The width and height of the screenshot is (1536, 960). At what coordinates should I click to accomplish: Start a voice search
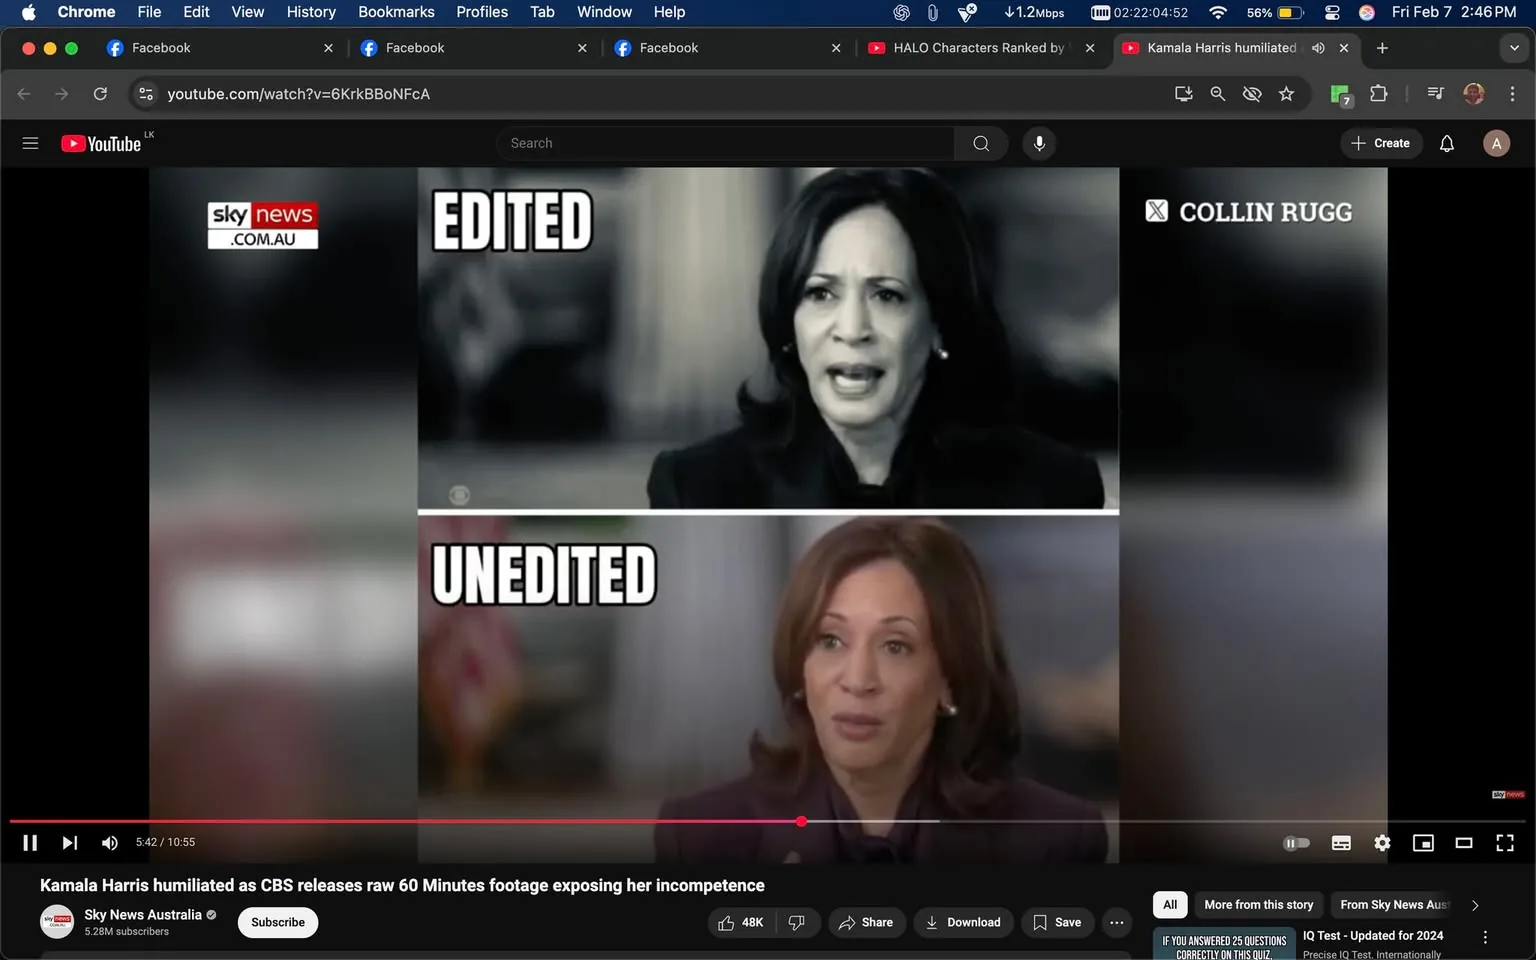pos(1039,142)
